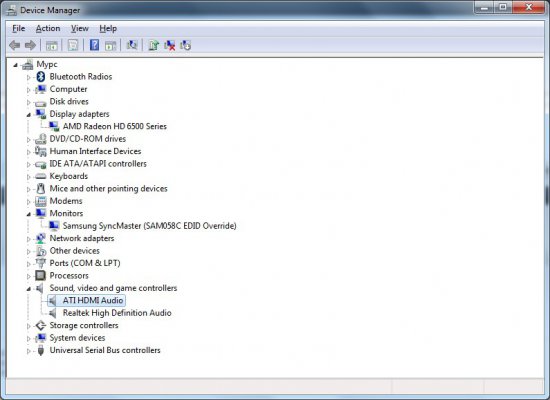The image size is (550, 400).
Task: Expand the Other devices node
Action: [x=29, y=252]
